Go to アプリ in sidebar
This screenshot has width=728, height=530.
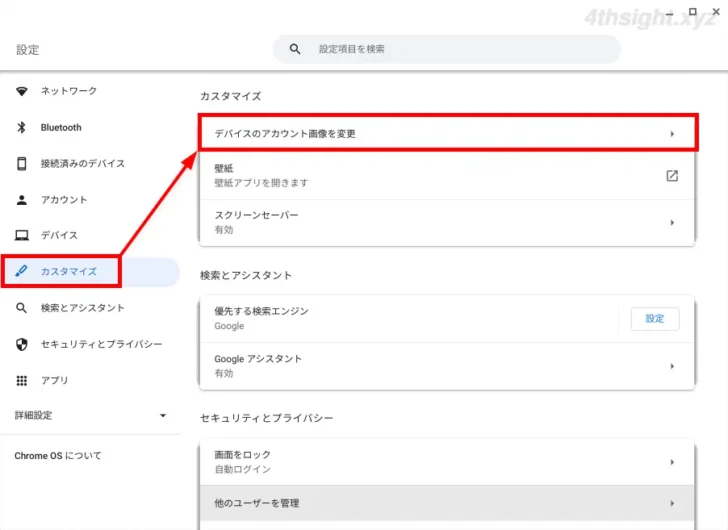point(54,381)
